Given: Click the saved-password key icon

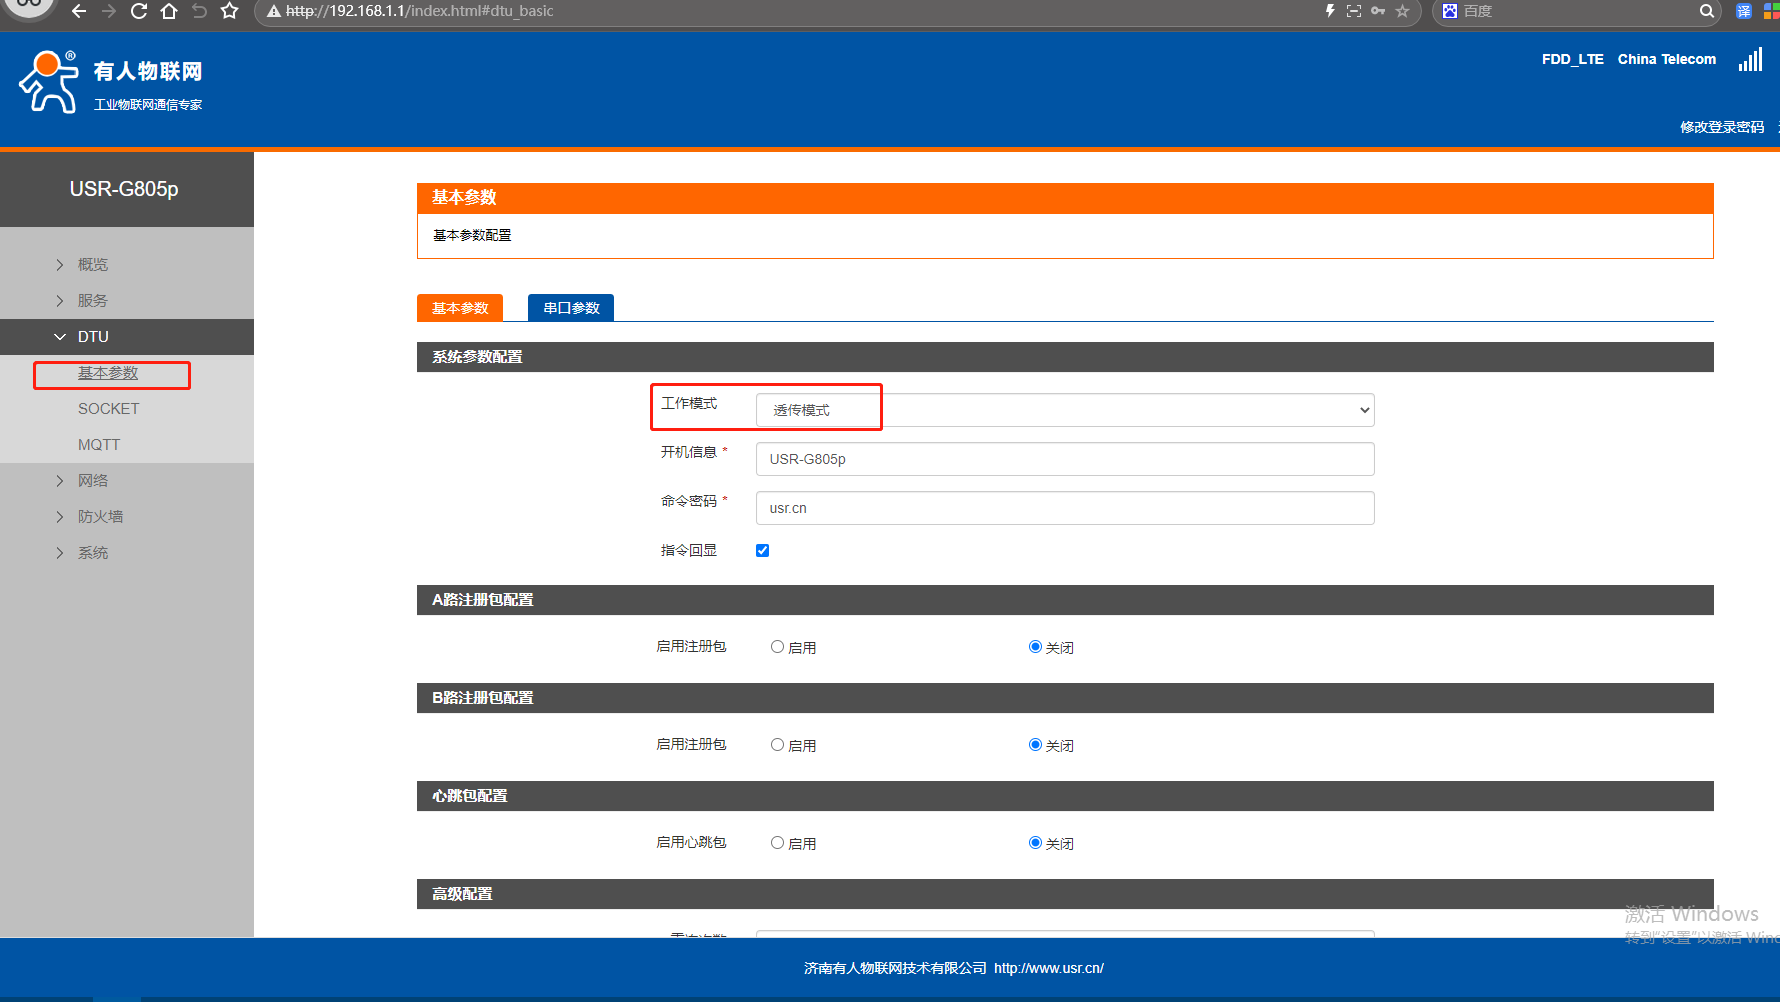Looking at the screenshot, I should coord(1378,11).
